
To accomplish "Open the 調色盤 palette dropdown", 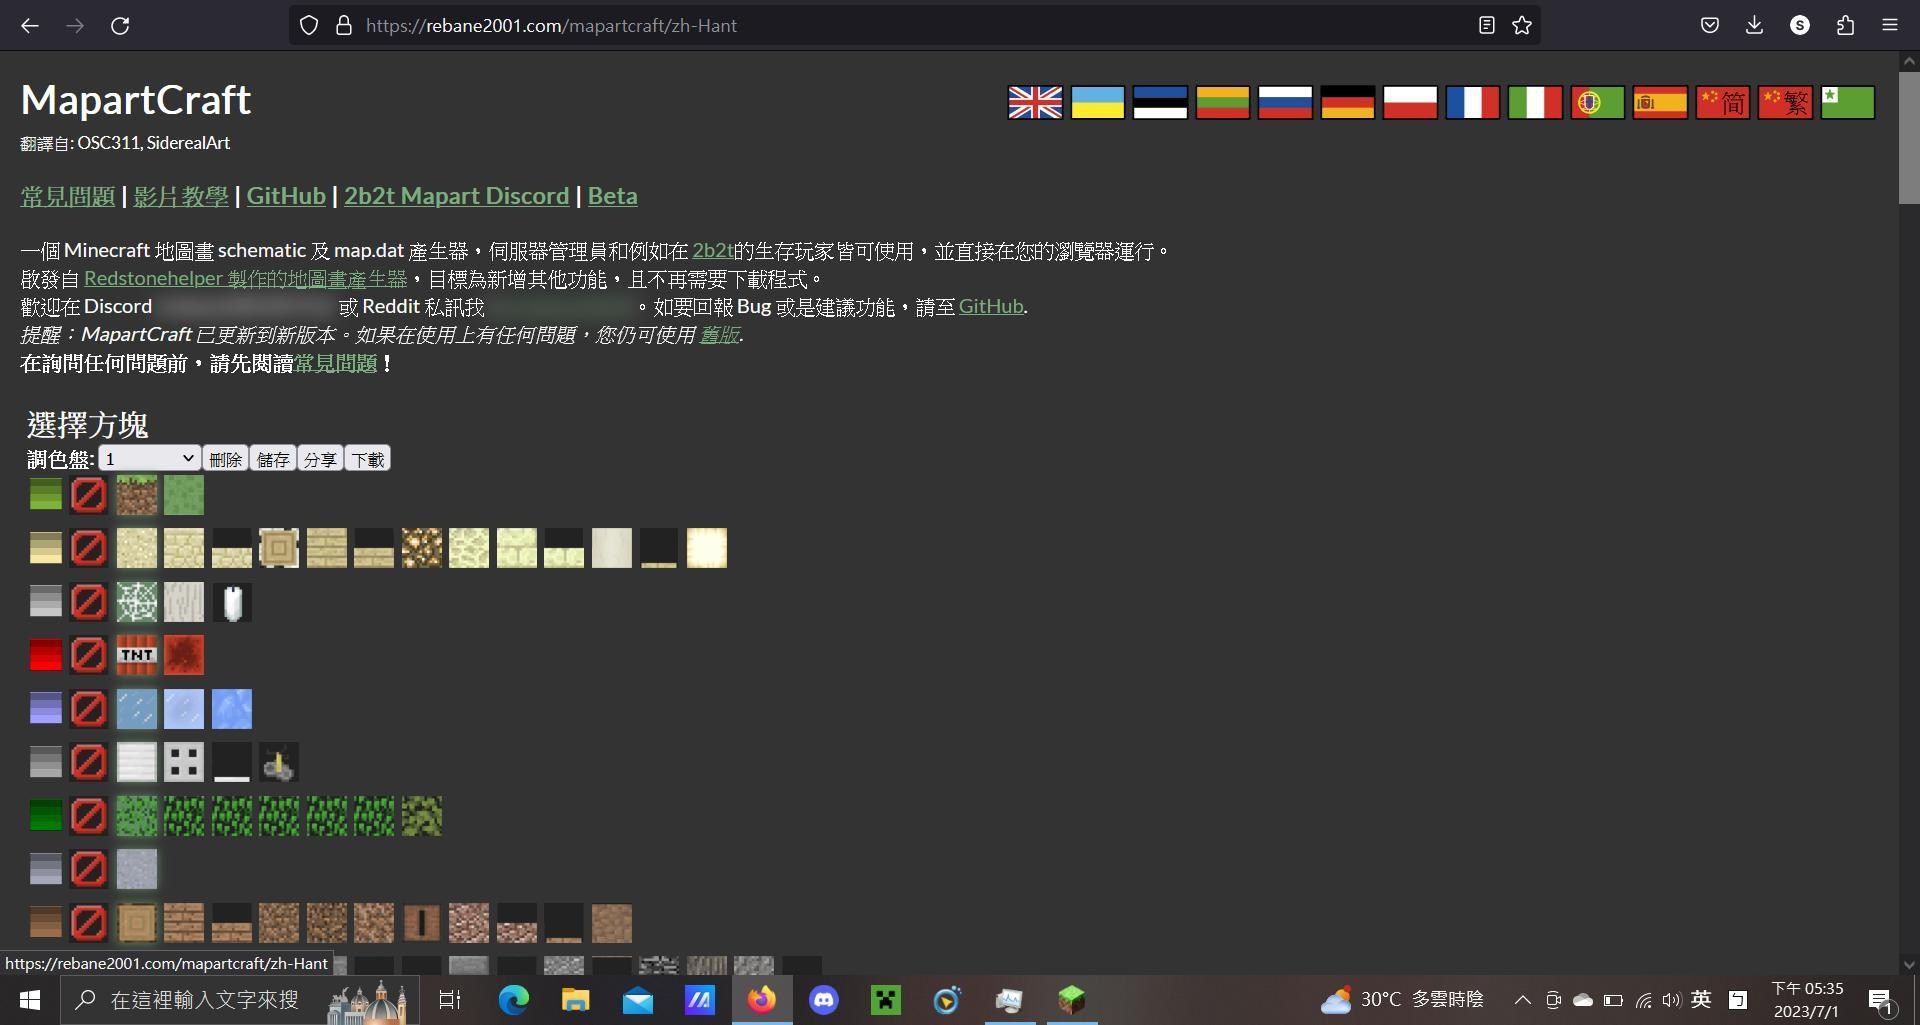I will pos(149,459).
